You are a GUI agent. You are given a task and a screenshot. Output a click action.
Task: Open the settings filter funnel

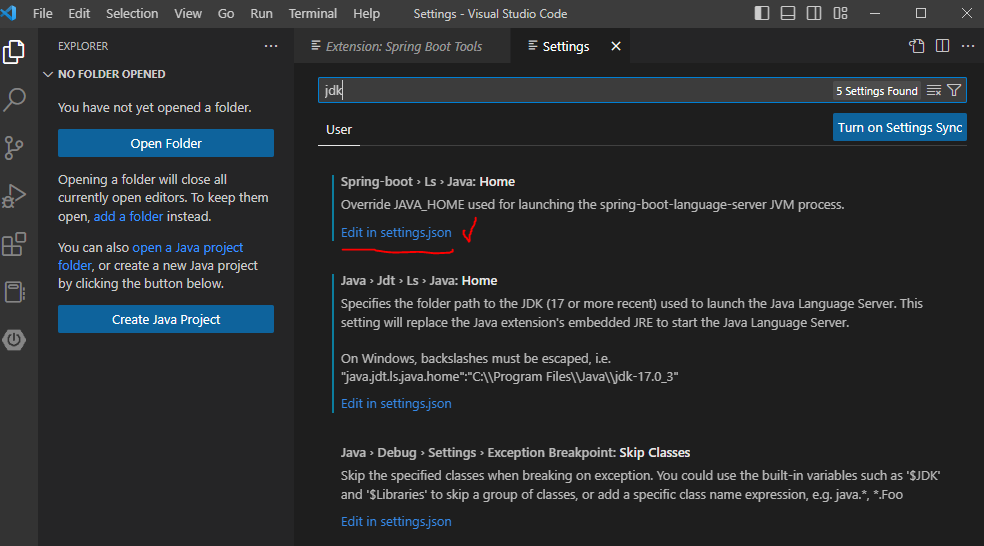pyautogui.click(x=954, y=90)
